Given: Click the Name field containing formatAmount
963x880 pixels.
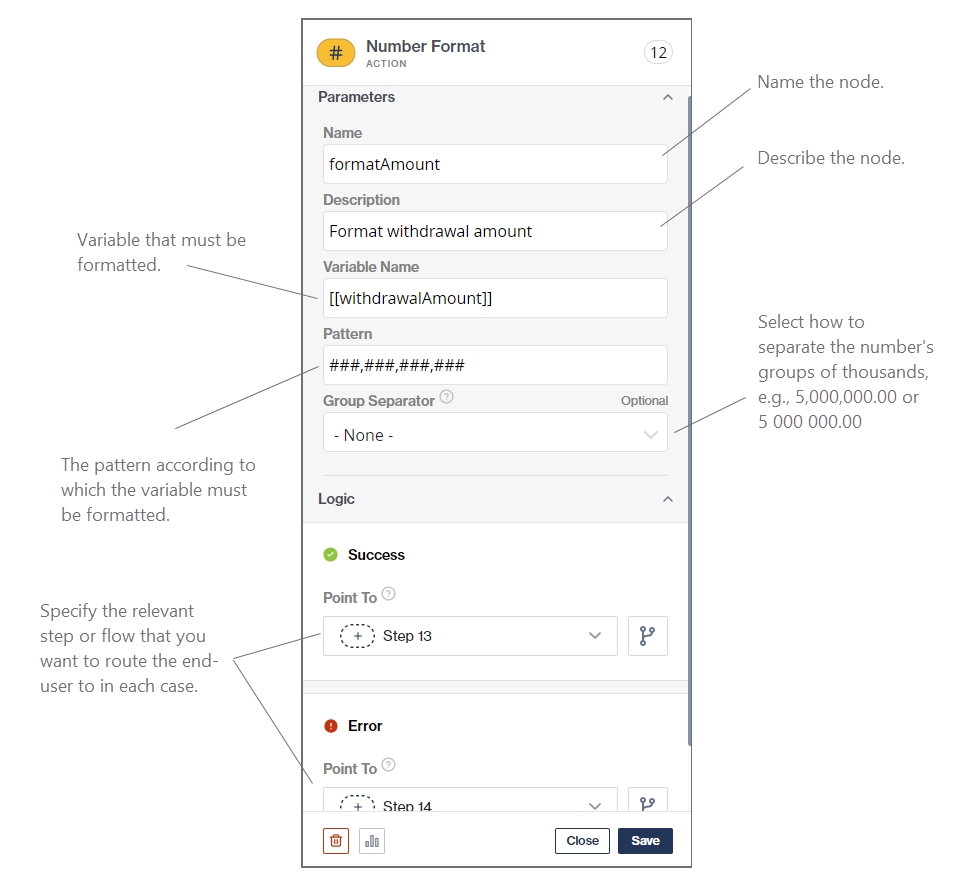Looking at the screenshot, I should click(495, 164).
